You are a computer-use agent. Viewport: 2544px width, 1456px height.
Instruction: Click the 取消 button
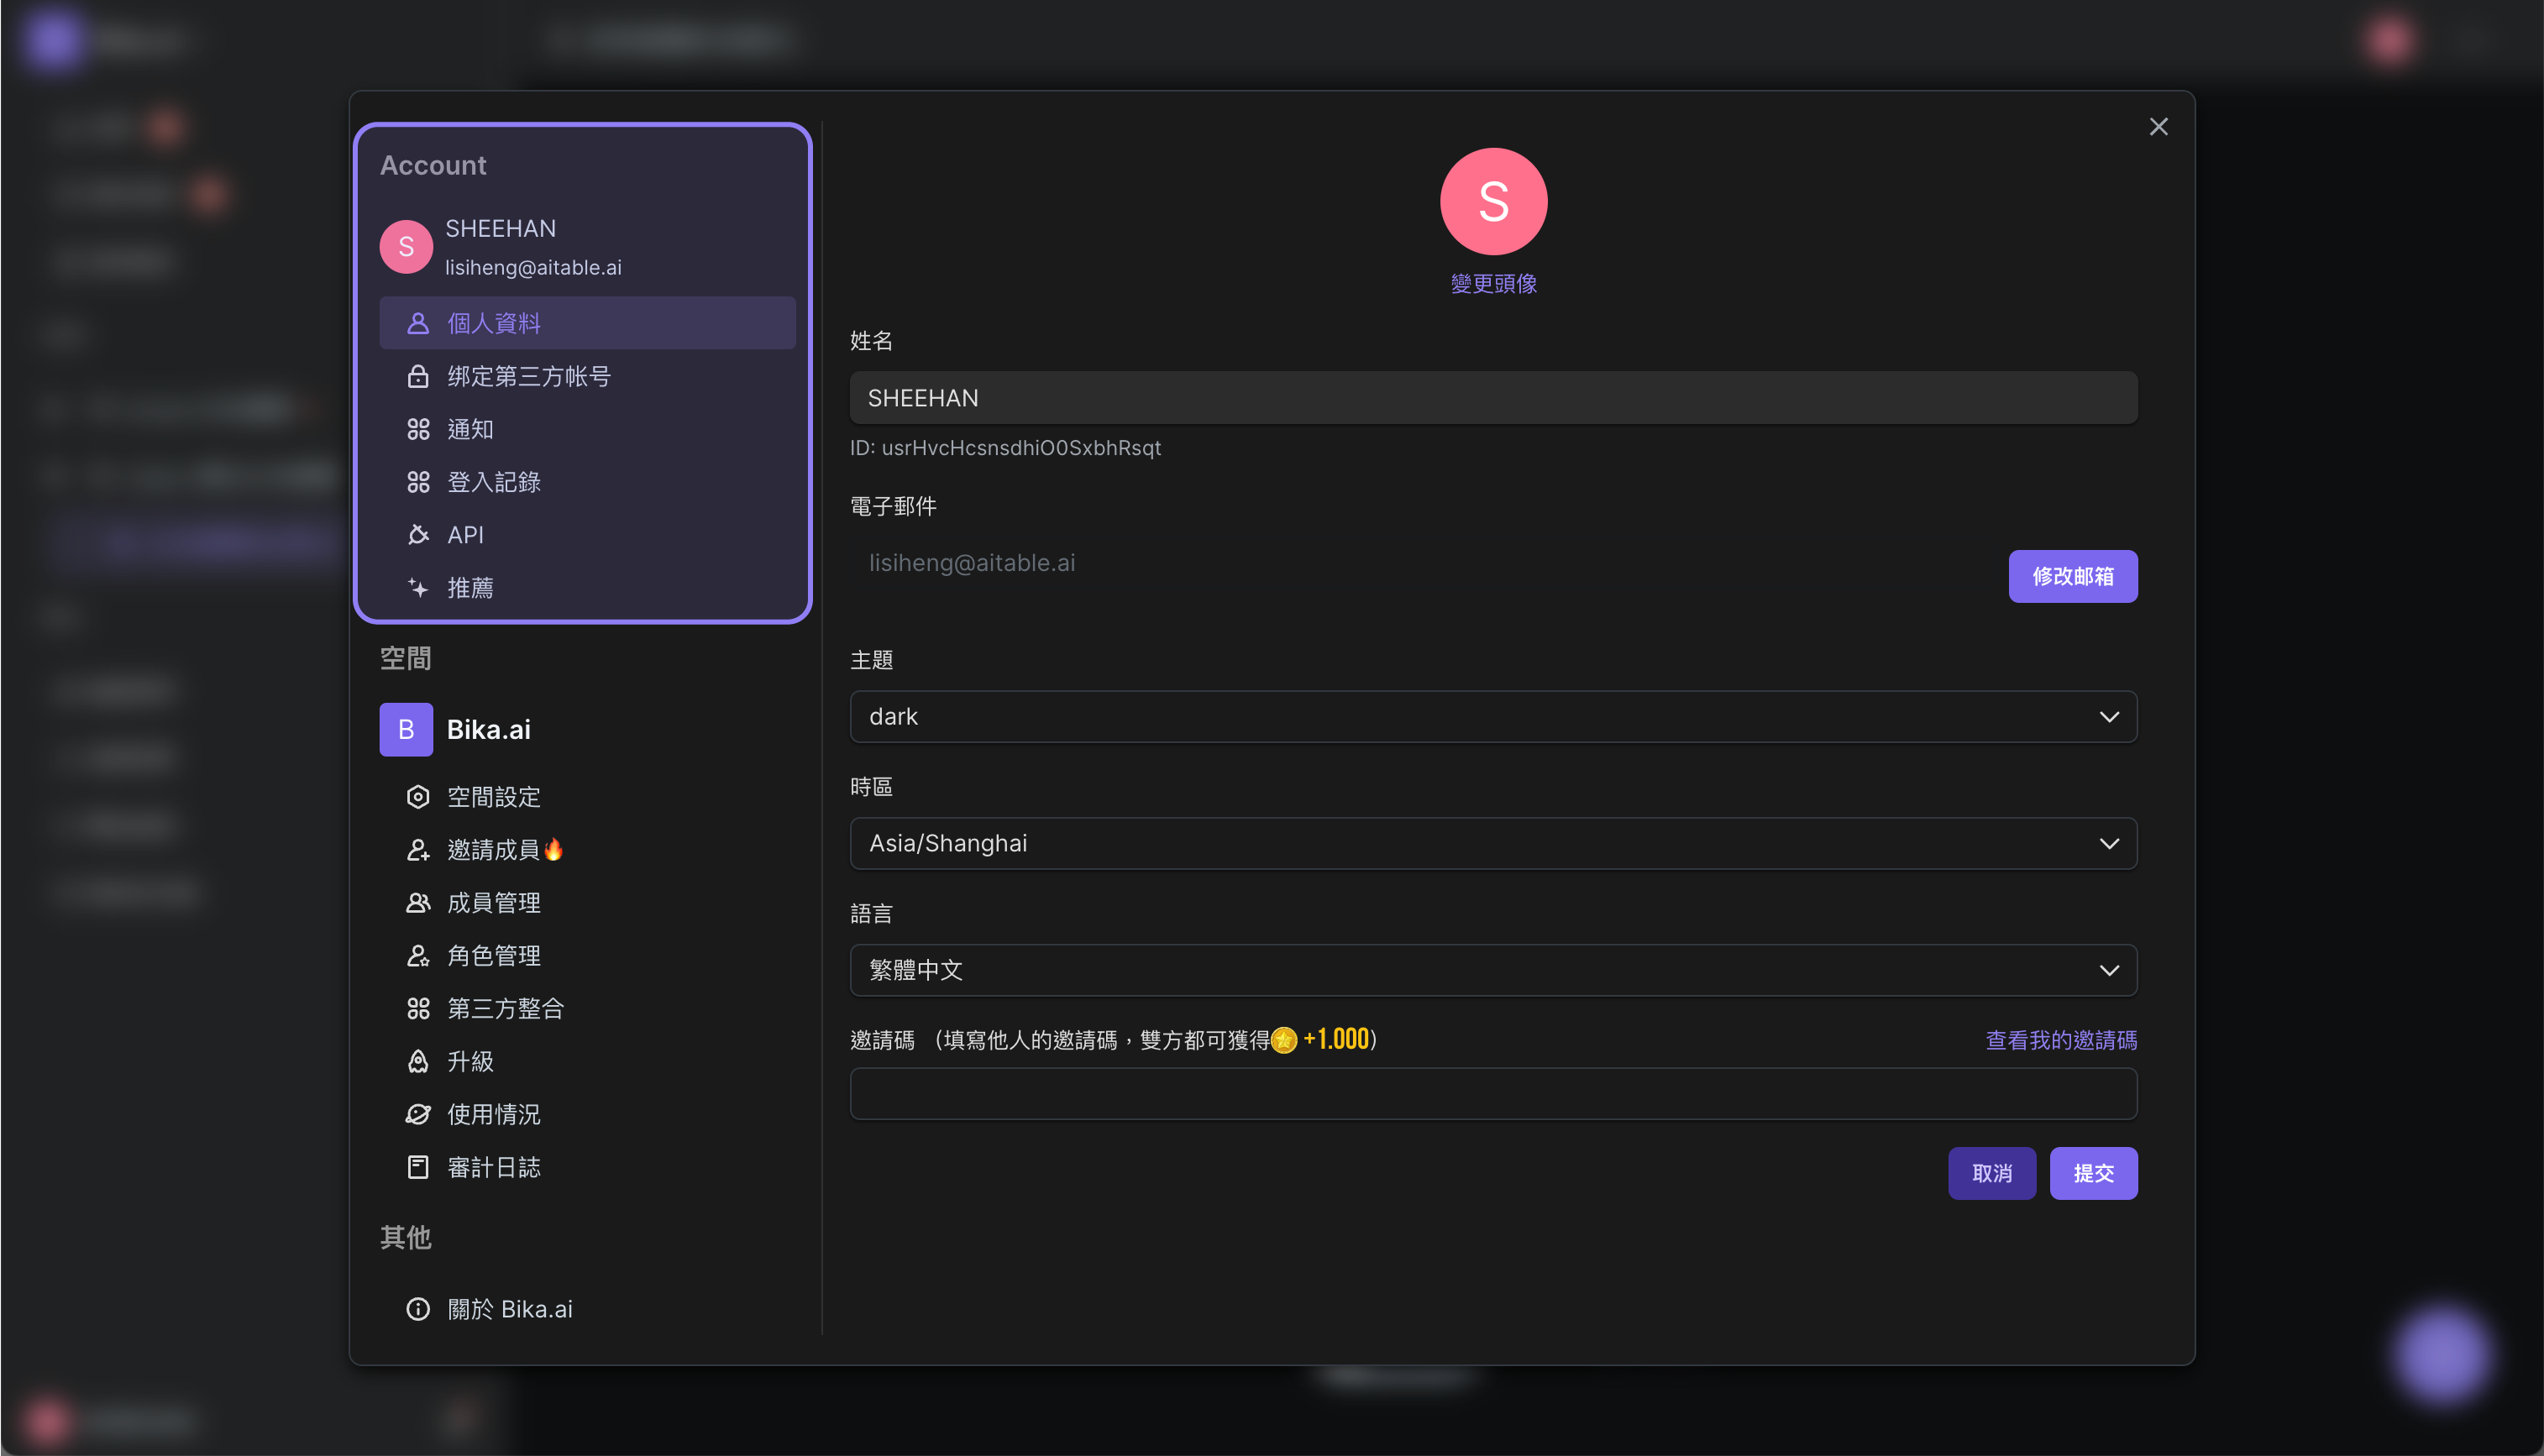(x=1991, y=1173)
